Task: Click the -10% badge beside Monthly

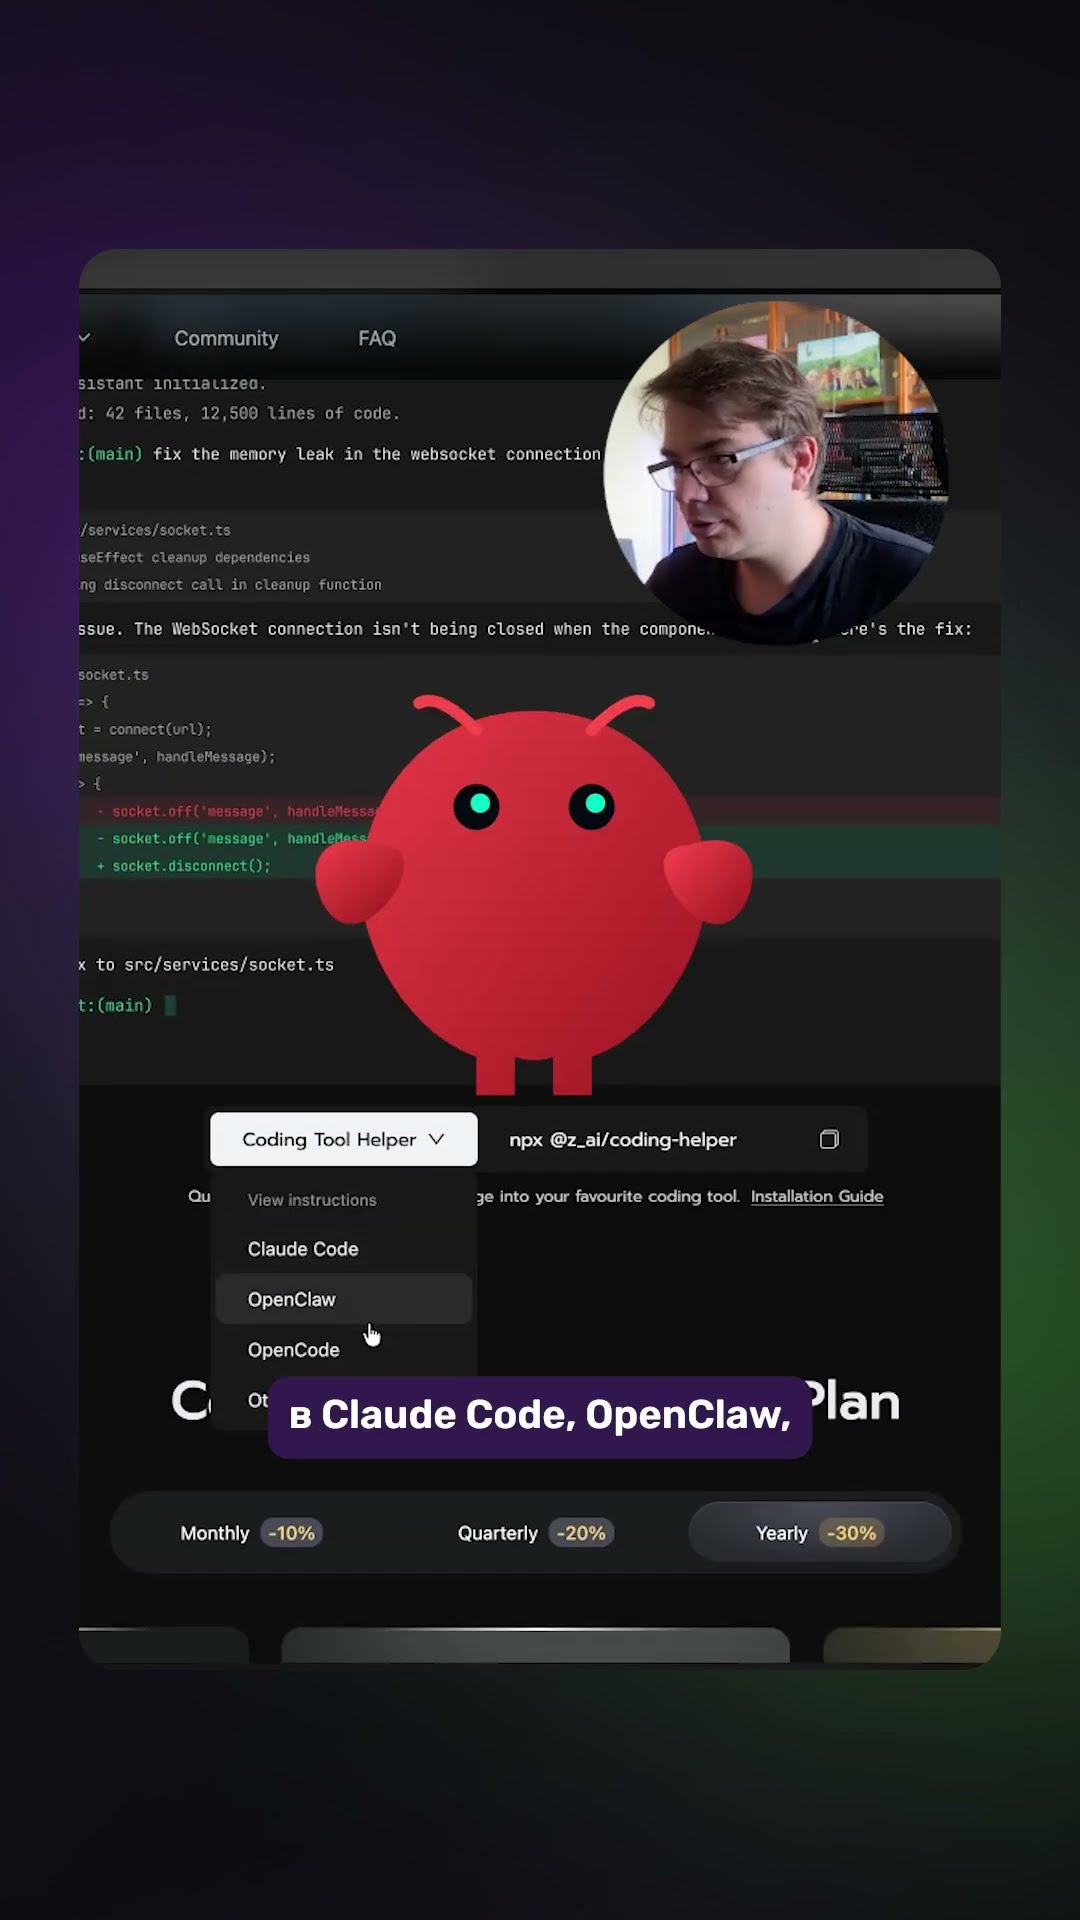Action: (291, 1533)
